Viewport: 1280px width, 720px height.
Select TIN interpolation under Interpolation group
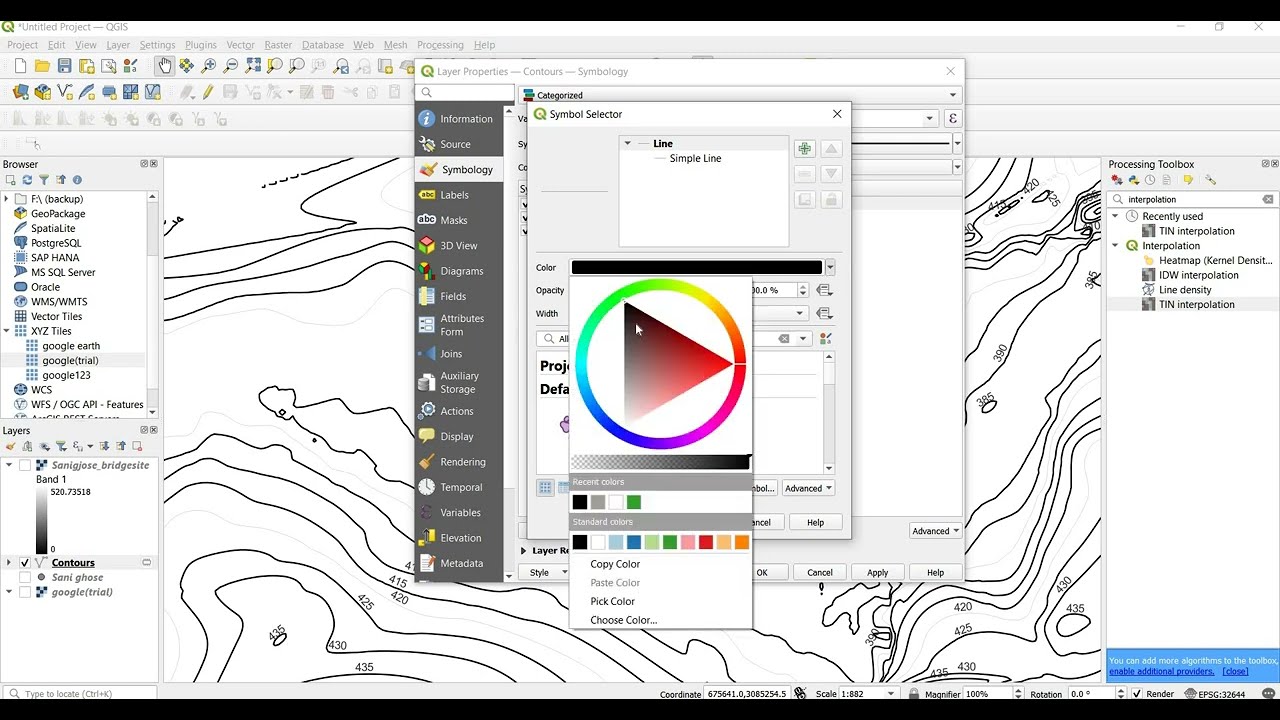tap(1196, 305)
